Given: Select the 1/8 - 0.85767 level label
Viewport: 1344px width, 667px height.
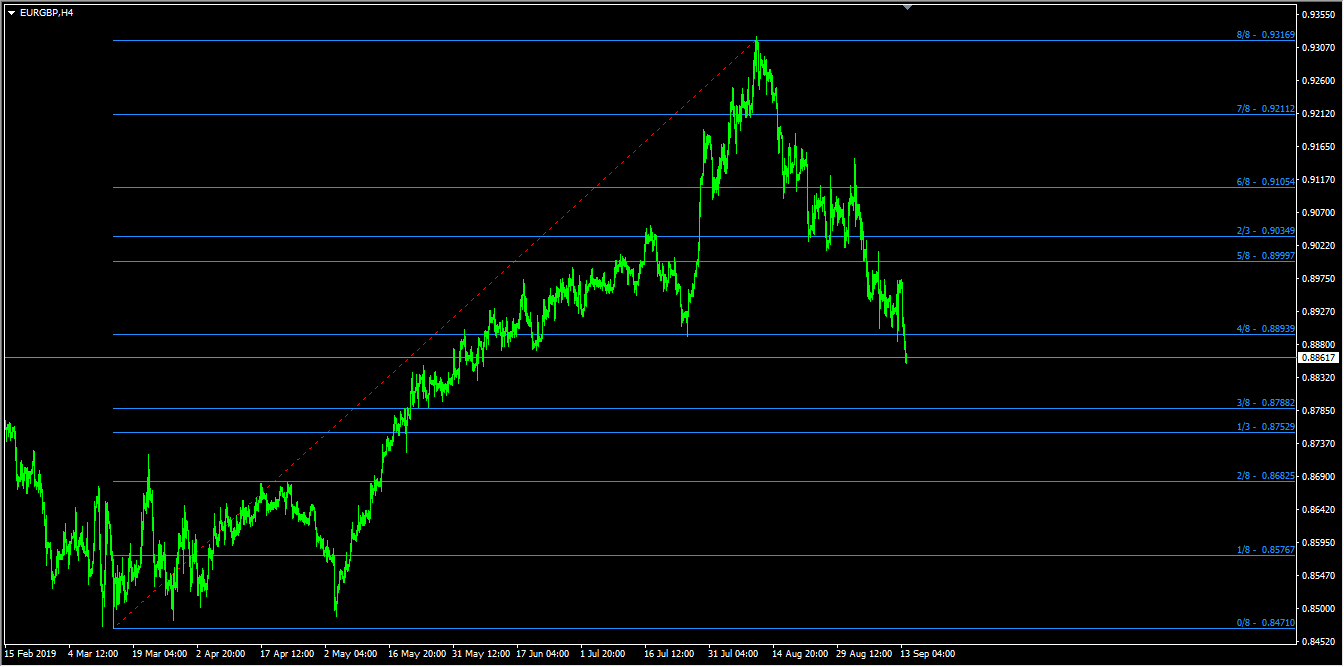Looking at the screenshot, I should click(x=1266, y=550).
